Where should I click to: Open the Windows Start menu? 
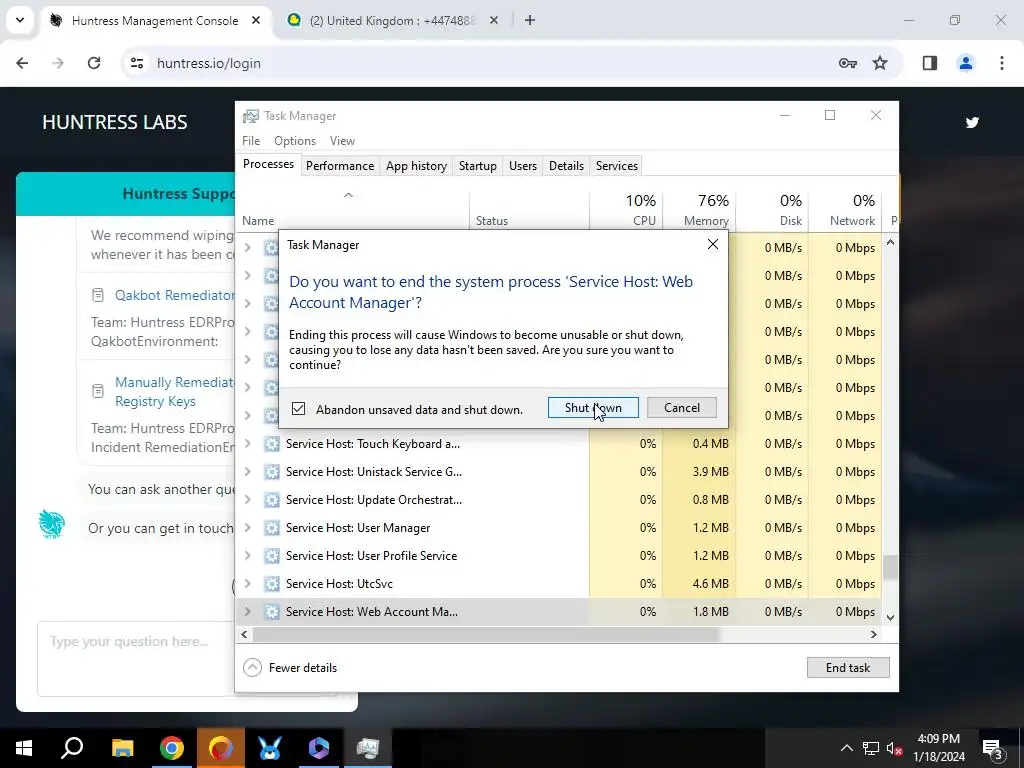(24, 748)
